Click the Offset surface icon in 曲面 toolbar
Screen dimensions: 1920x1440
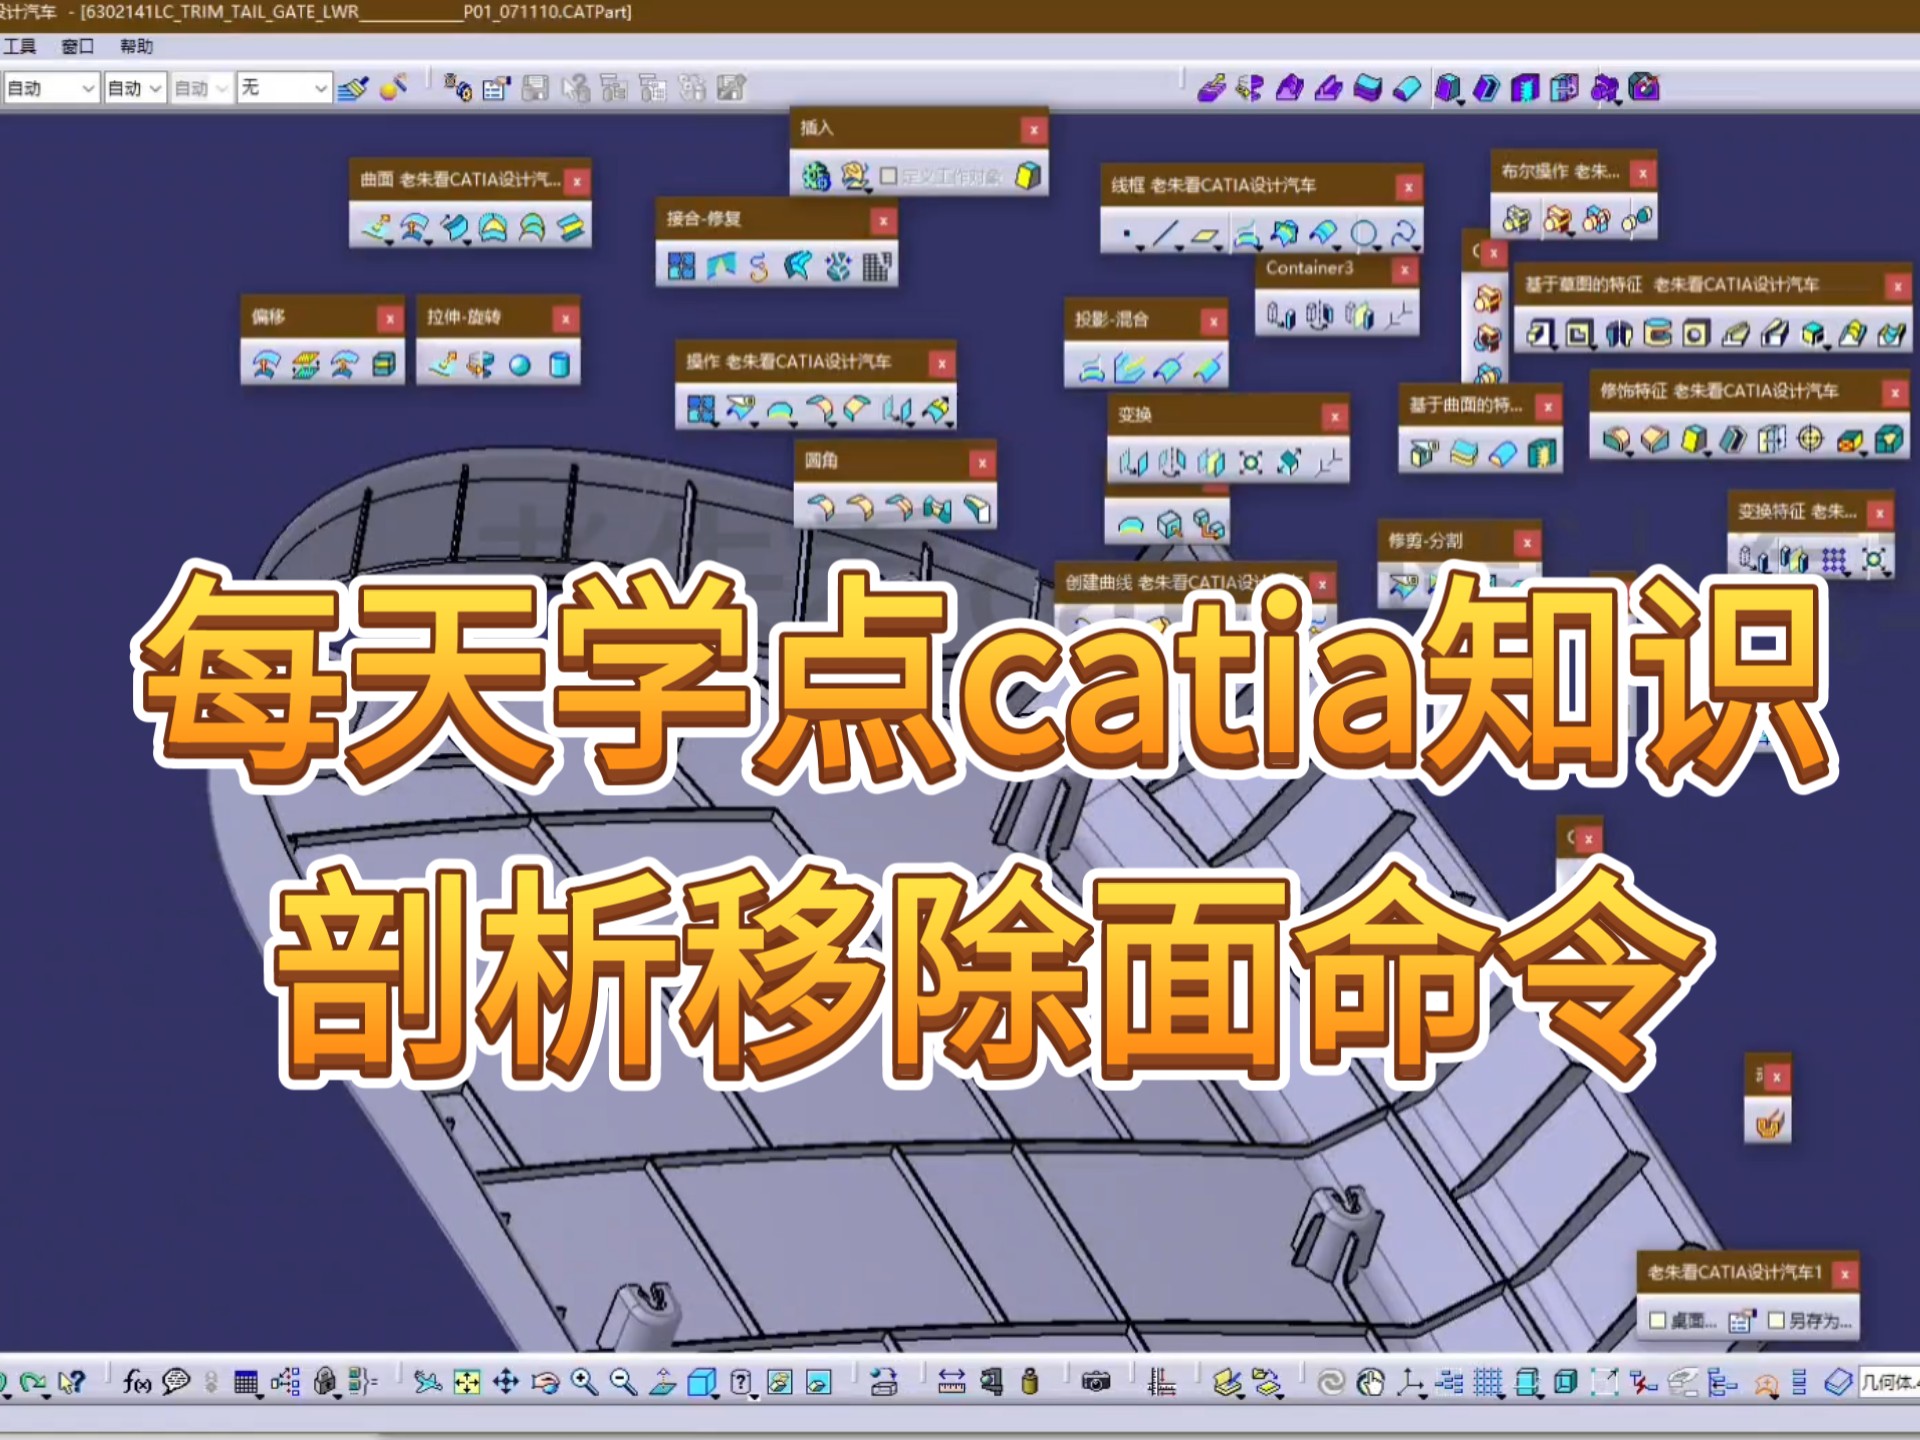pos(415,228)
